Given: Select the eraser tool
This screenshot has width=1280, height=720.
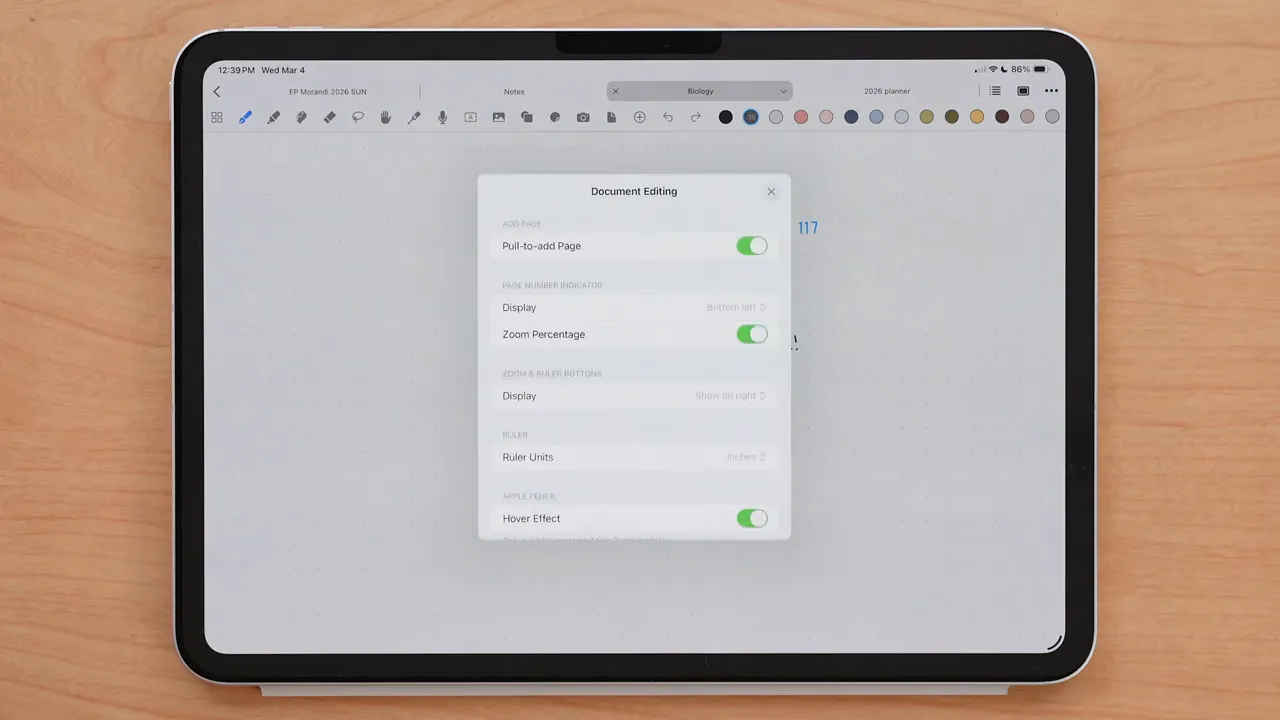Looking at the screenshot, I should [329, 117].
